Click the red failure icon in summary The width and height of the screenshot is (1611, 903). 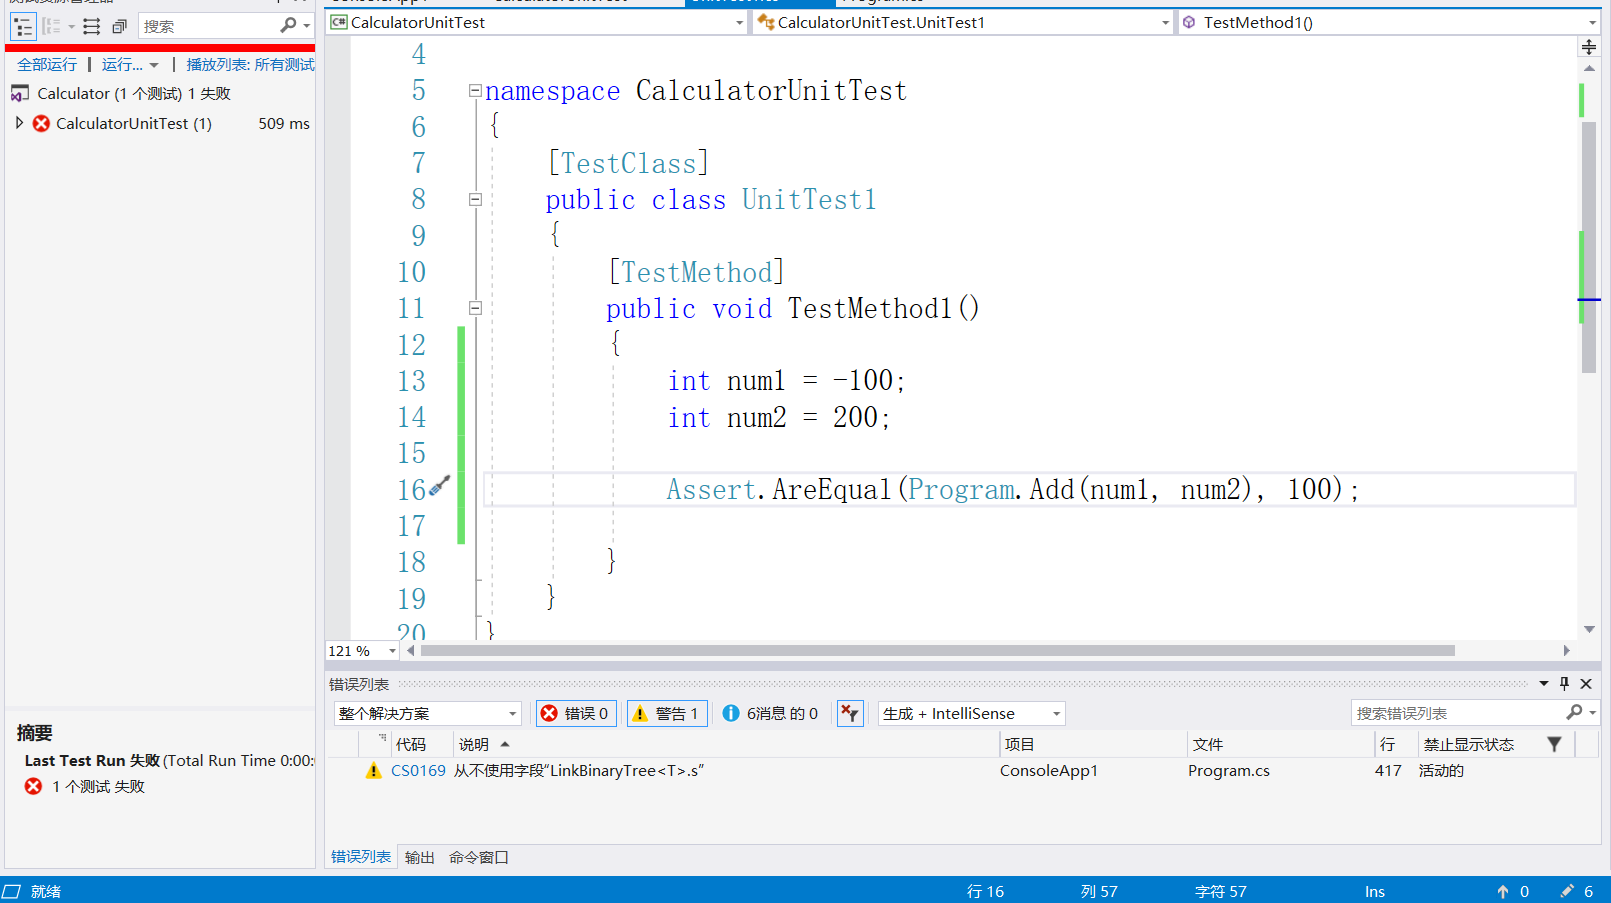point(33,787)
